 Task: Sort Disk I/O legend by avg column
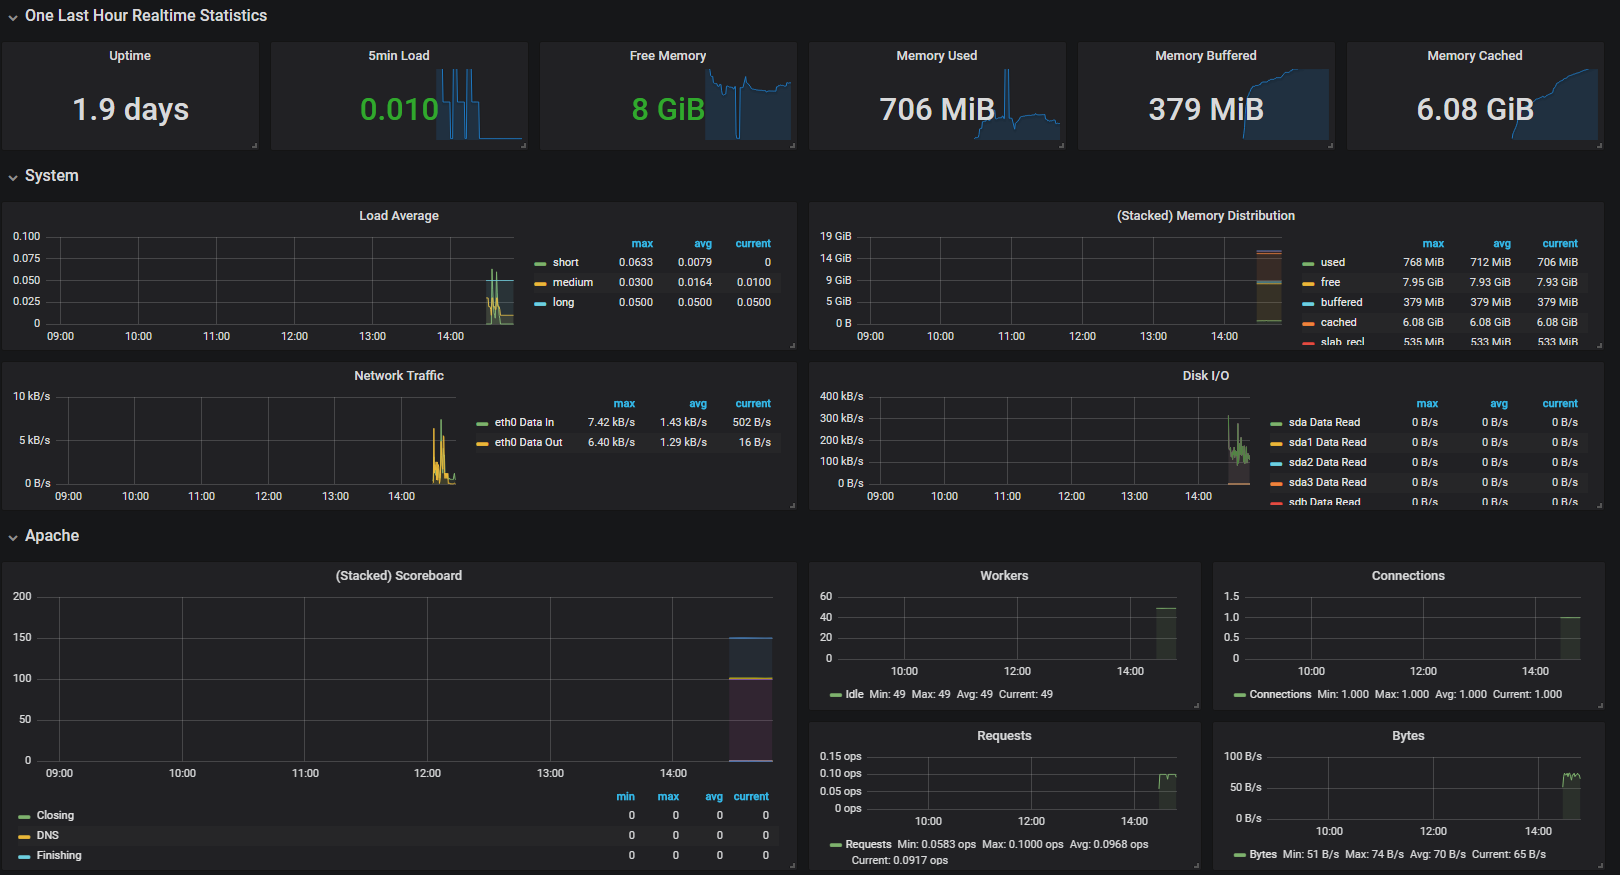[1499, 404]
